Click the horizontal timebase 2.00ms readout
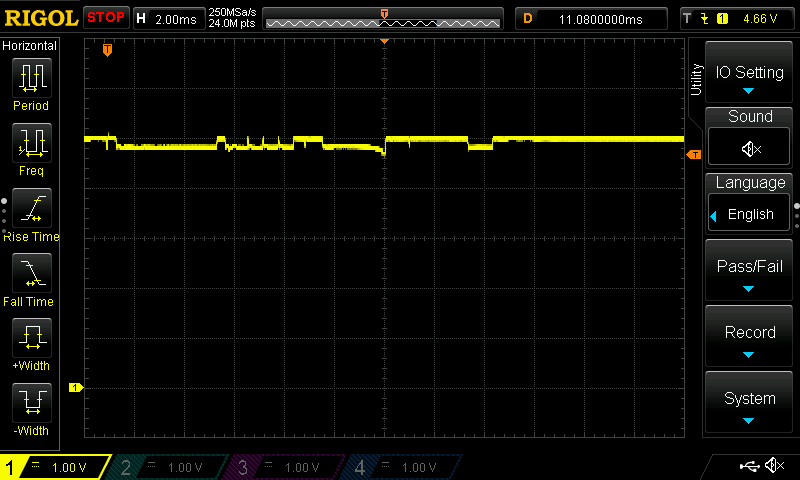The width and height of the screenshot is (800, 480). [168, 18]
